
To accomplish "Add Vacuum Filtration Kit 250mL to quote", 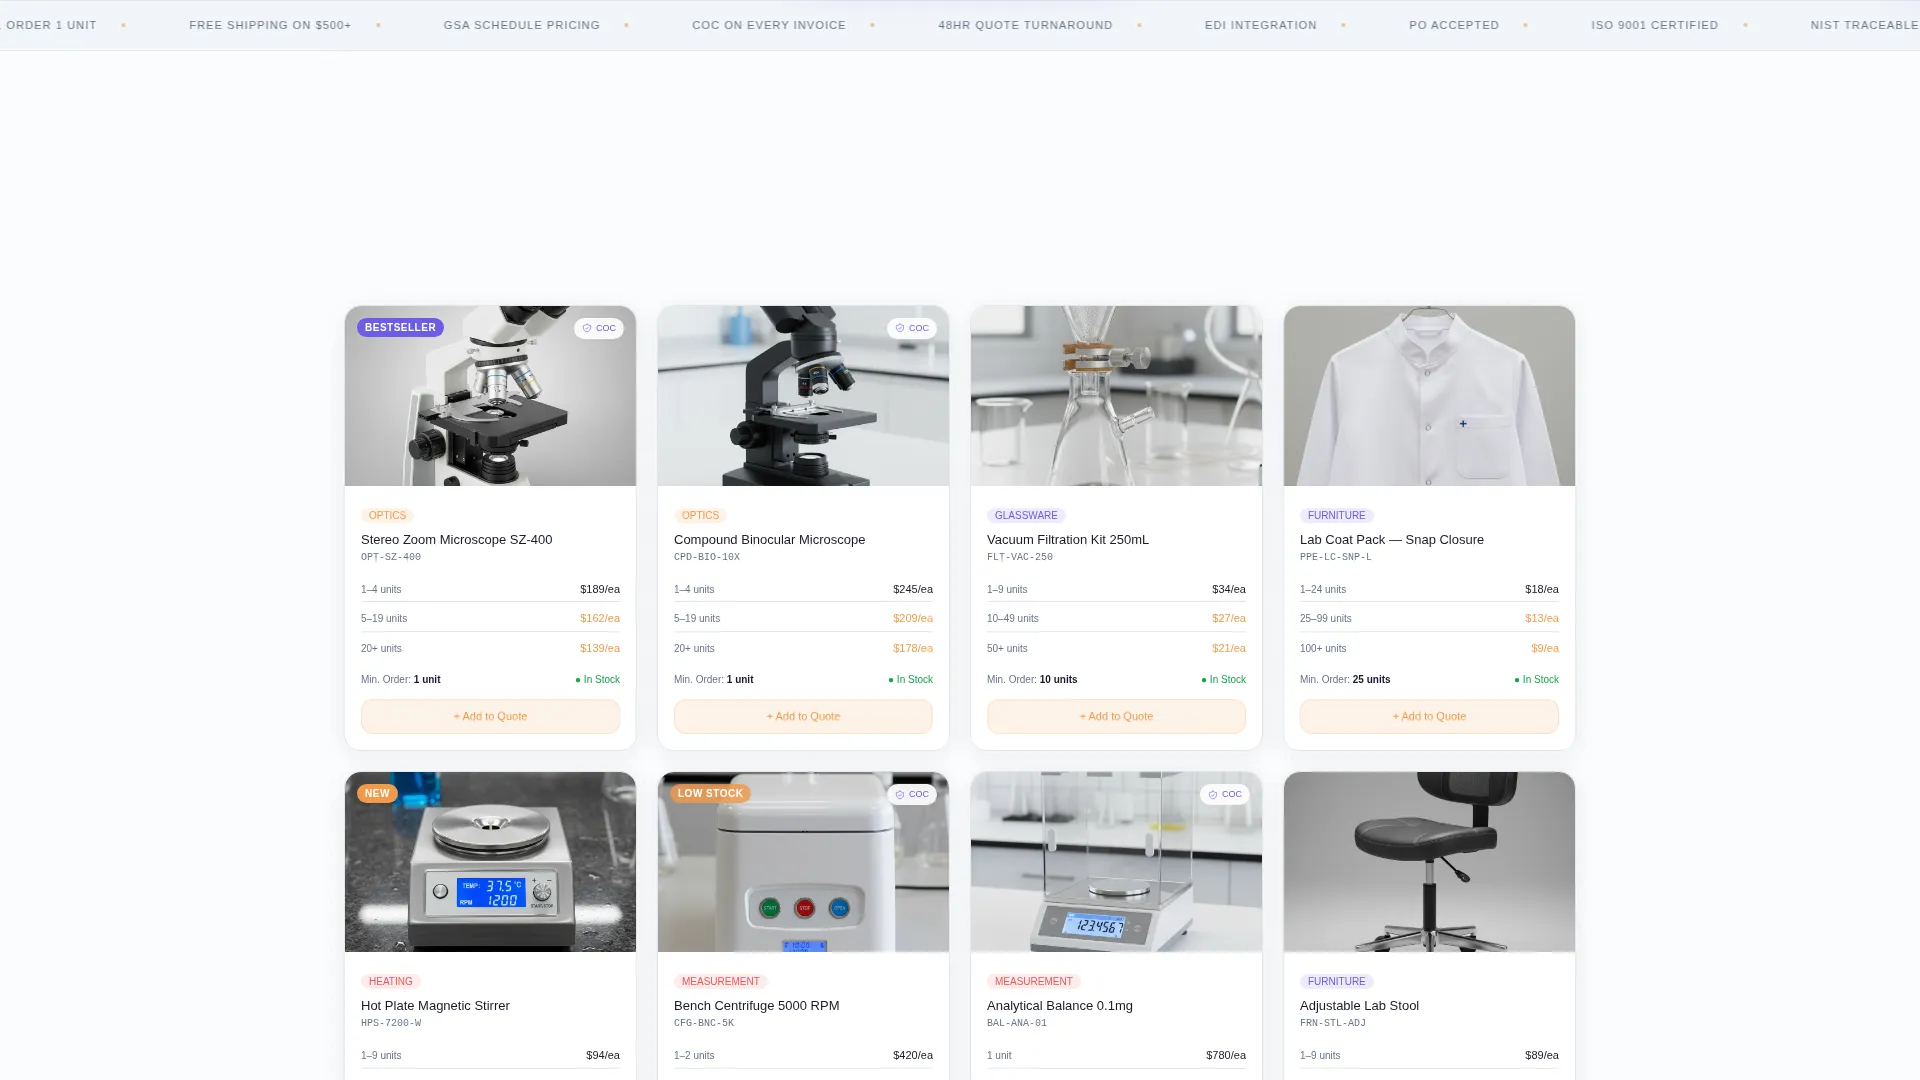I will (1116, 716).
